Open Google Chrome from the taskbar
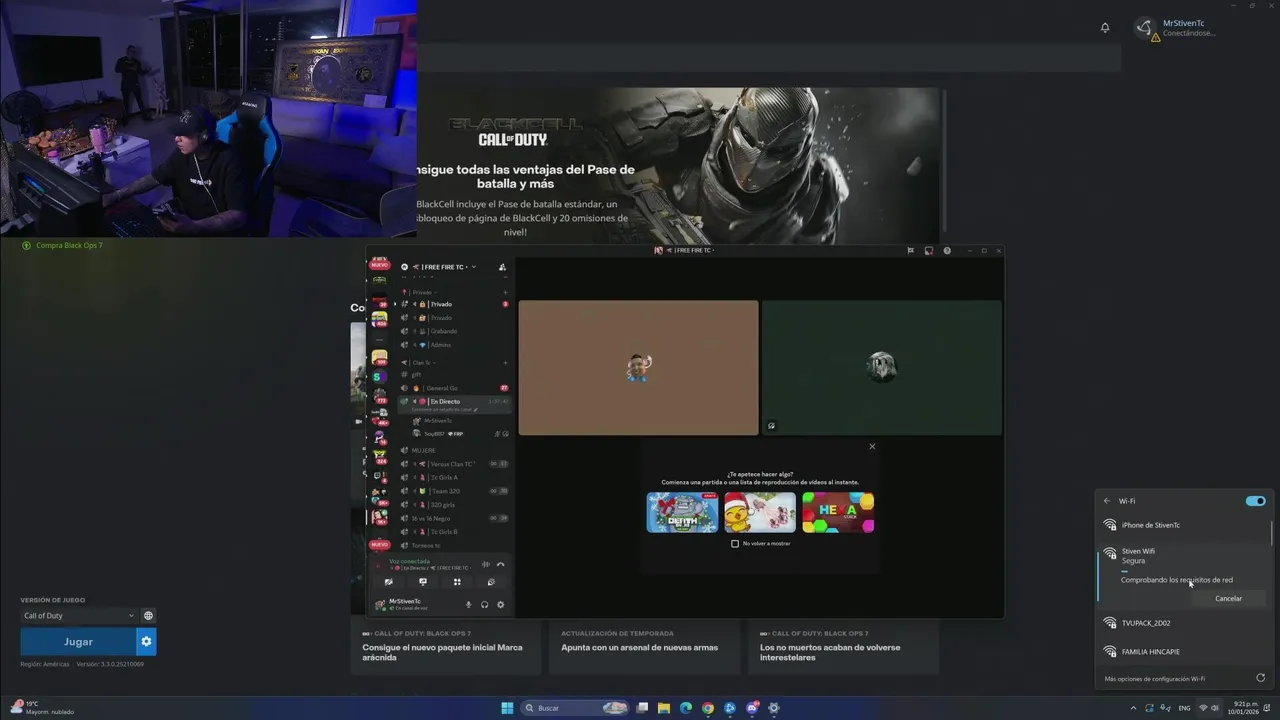This screenshot has width=1280, height=720. click(x=708, y=708)
